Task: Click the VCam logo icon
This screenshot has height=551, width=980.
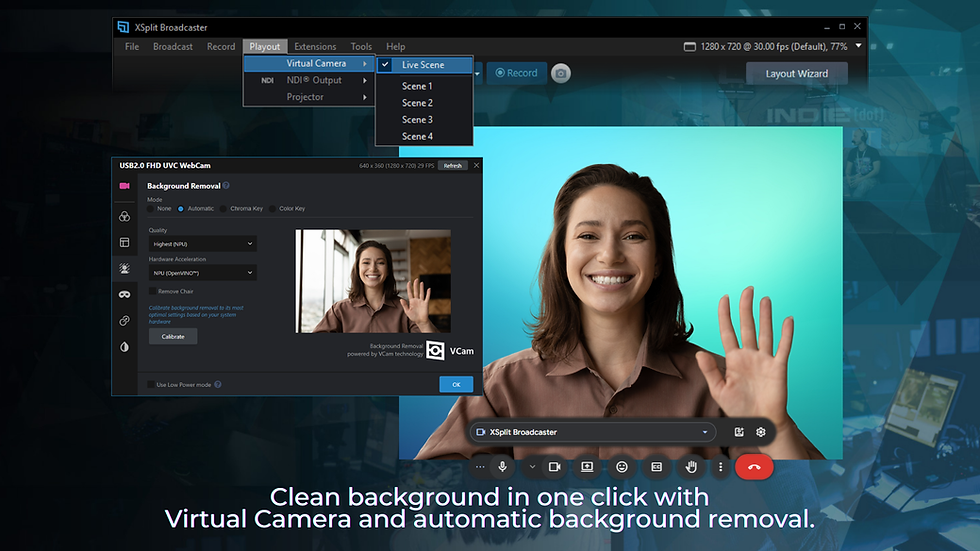Action: click(436, 350)
